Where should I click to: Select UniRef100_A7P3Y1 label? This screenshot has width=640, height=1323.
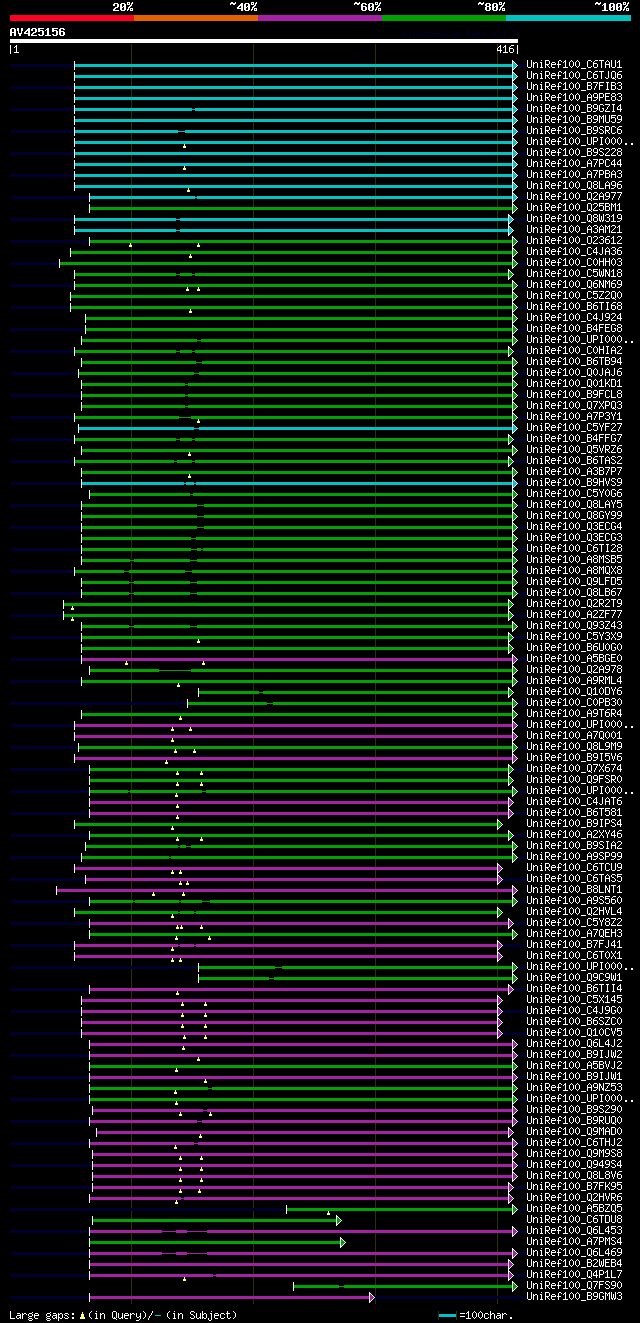tap(574, 416)
